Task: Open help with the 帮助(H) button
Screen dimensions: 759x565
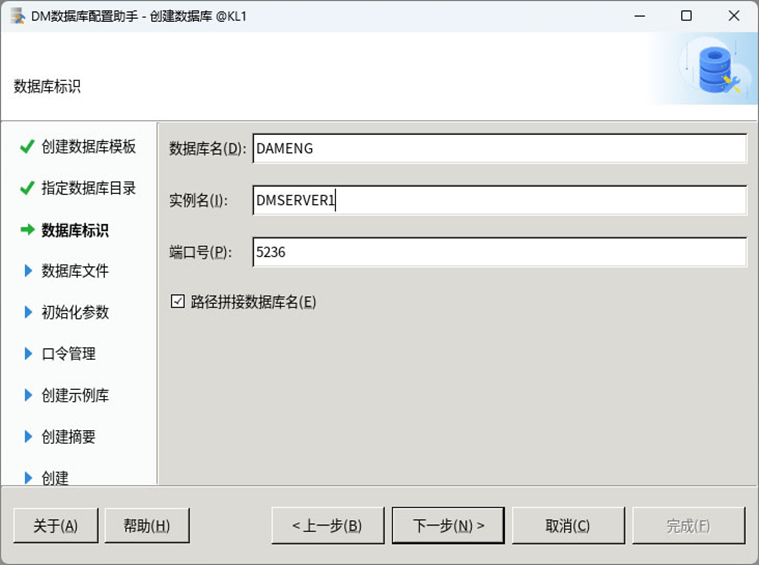Action: pyautogui.click(x=147, y=526)
